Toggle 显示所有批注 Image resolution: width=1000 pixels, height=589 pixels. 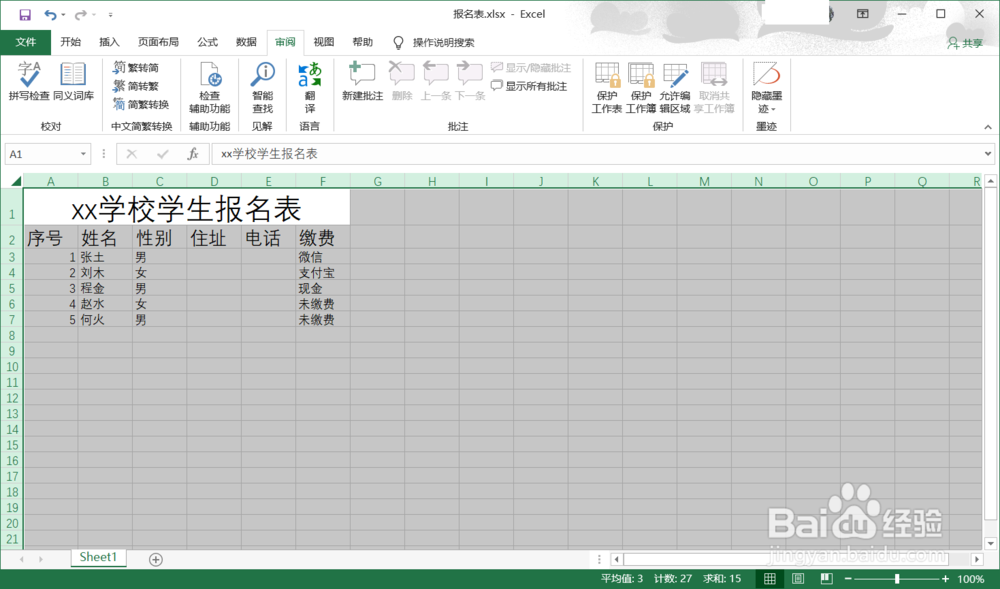(x=529, y=86)
